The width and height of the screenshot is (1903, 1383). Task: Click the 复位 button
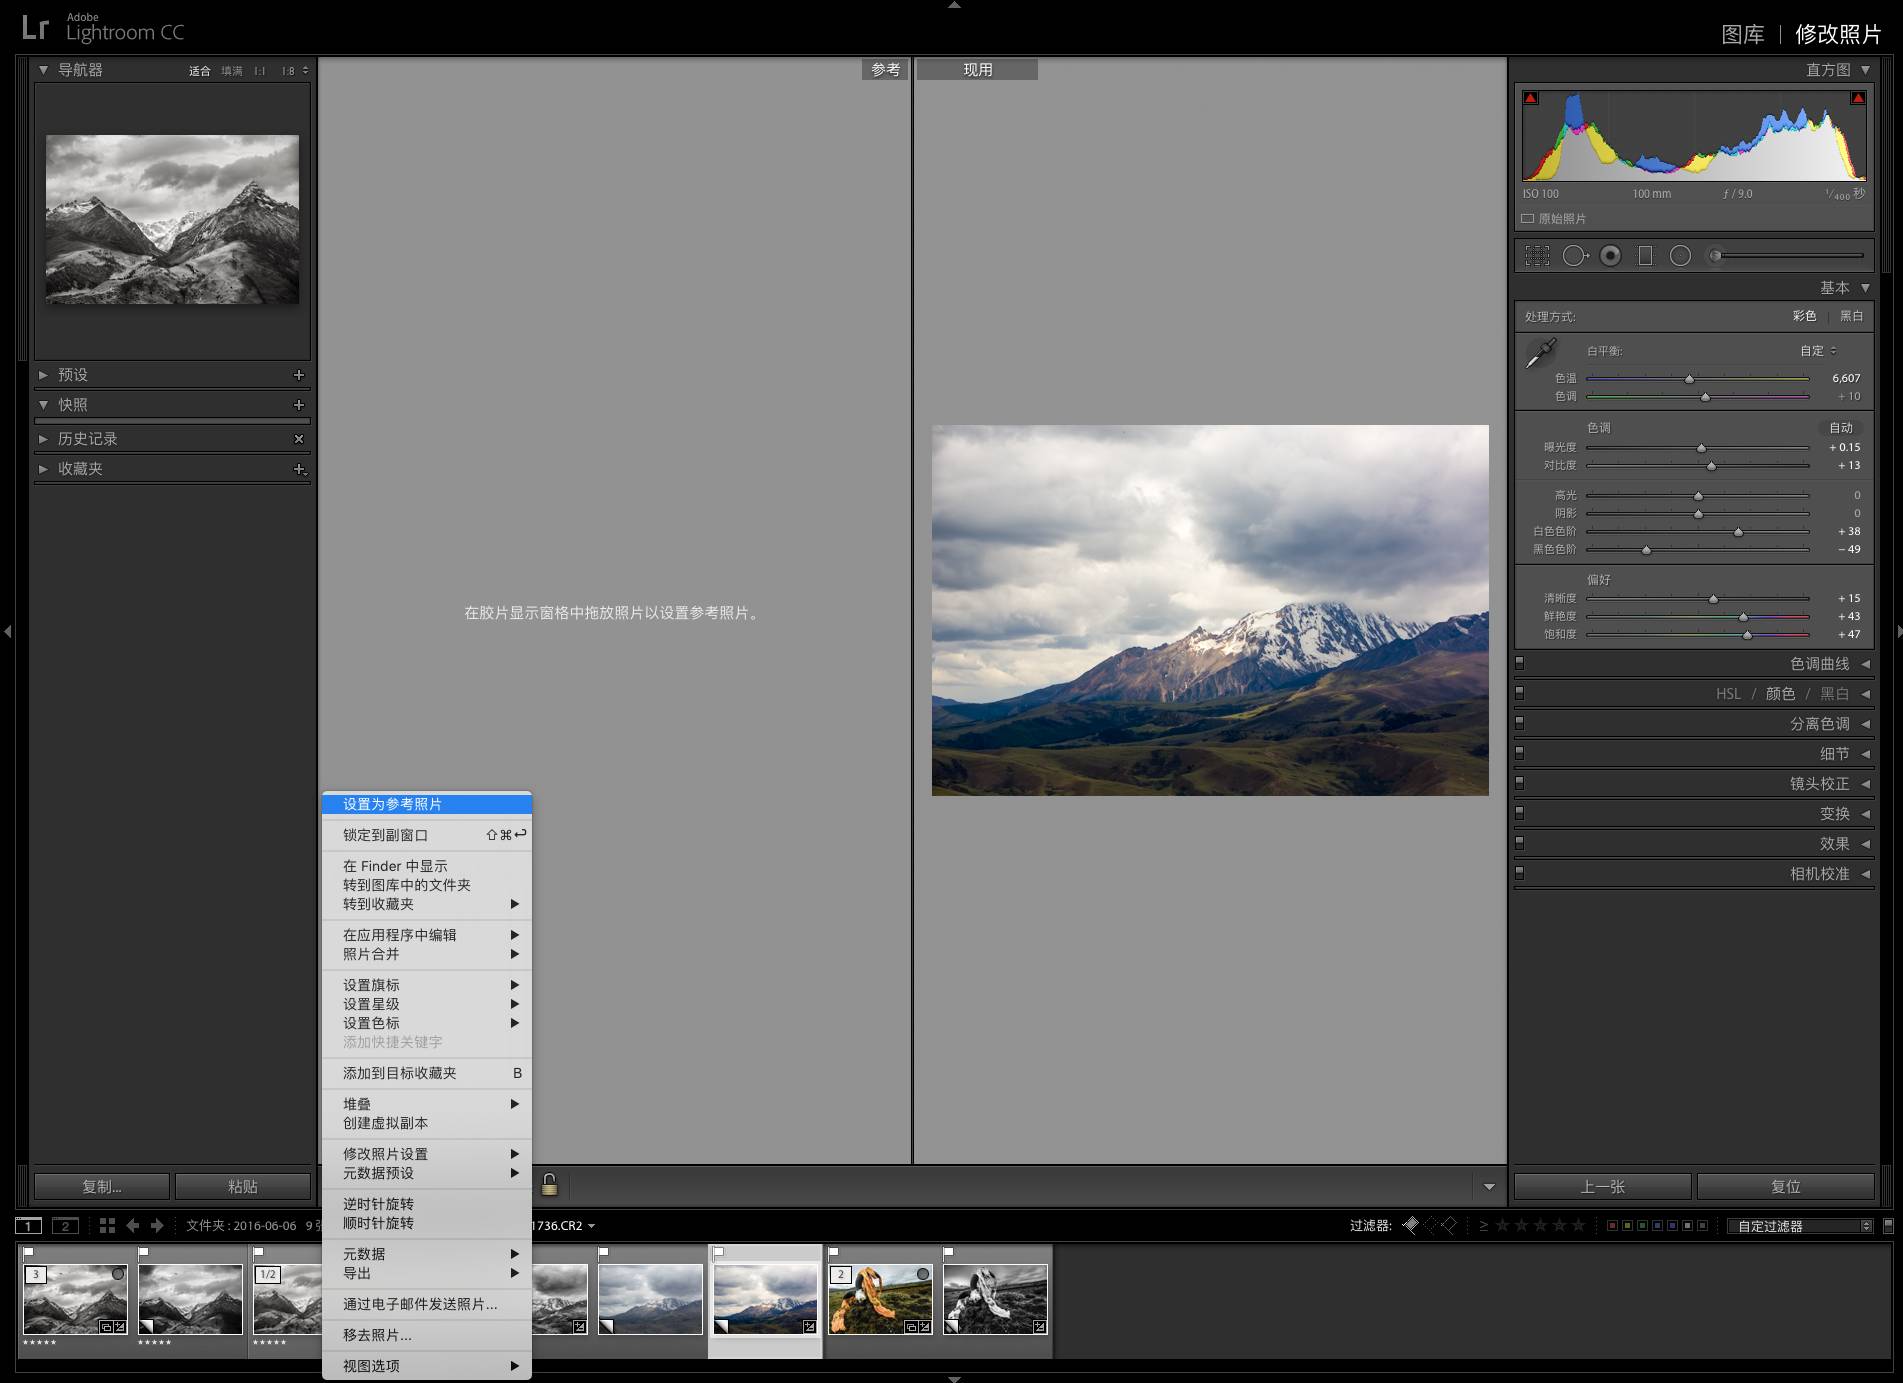click(x=1785, y=1186)
